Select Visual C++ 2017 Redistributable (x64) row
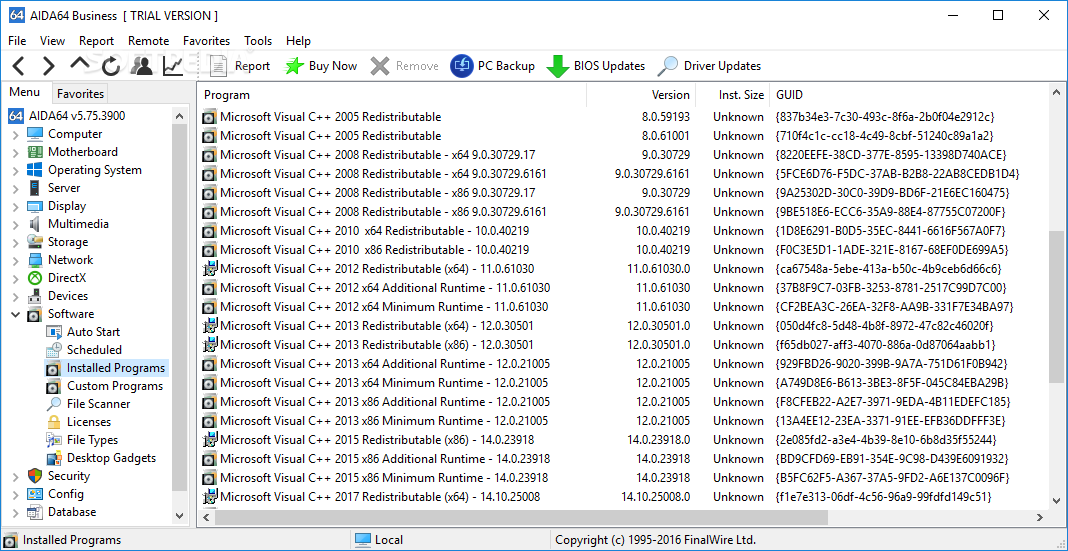 pos(624,497)
